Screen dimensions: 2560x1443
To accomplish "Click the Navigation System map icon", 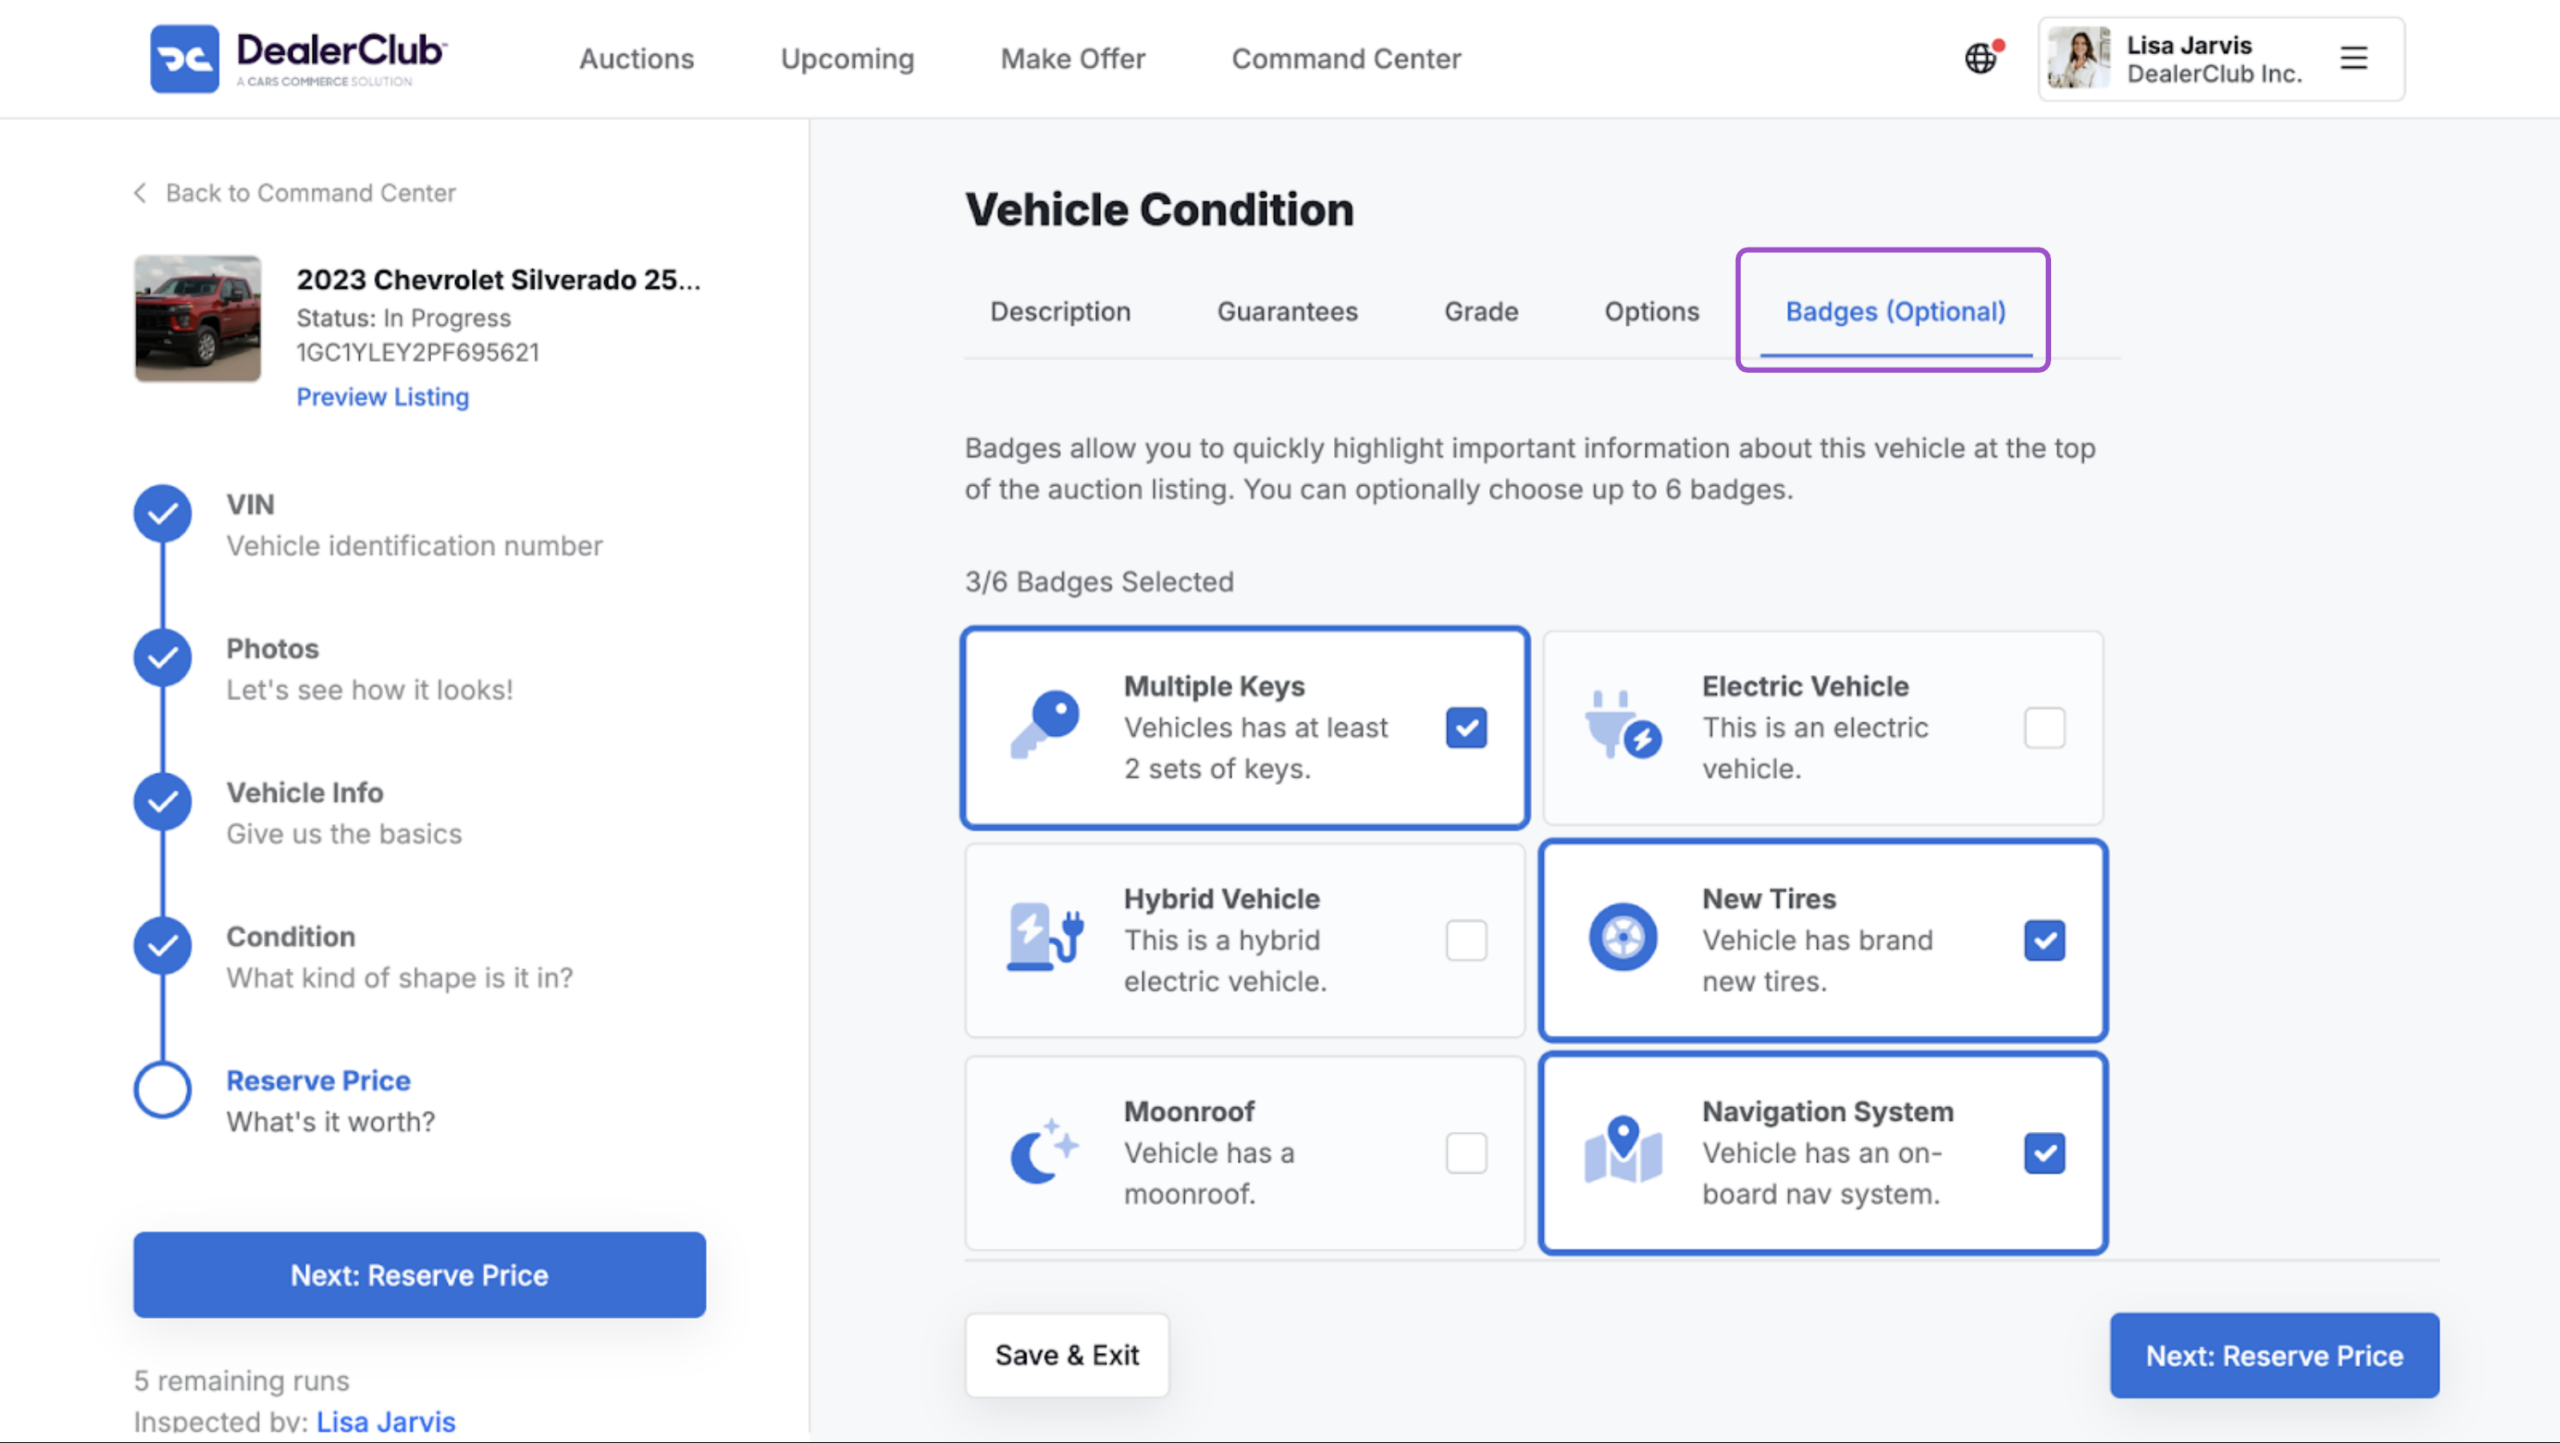I will pos(1622,1150).
